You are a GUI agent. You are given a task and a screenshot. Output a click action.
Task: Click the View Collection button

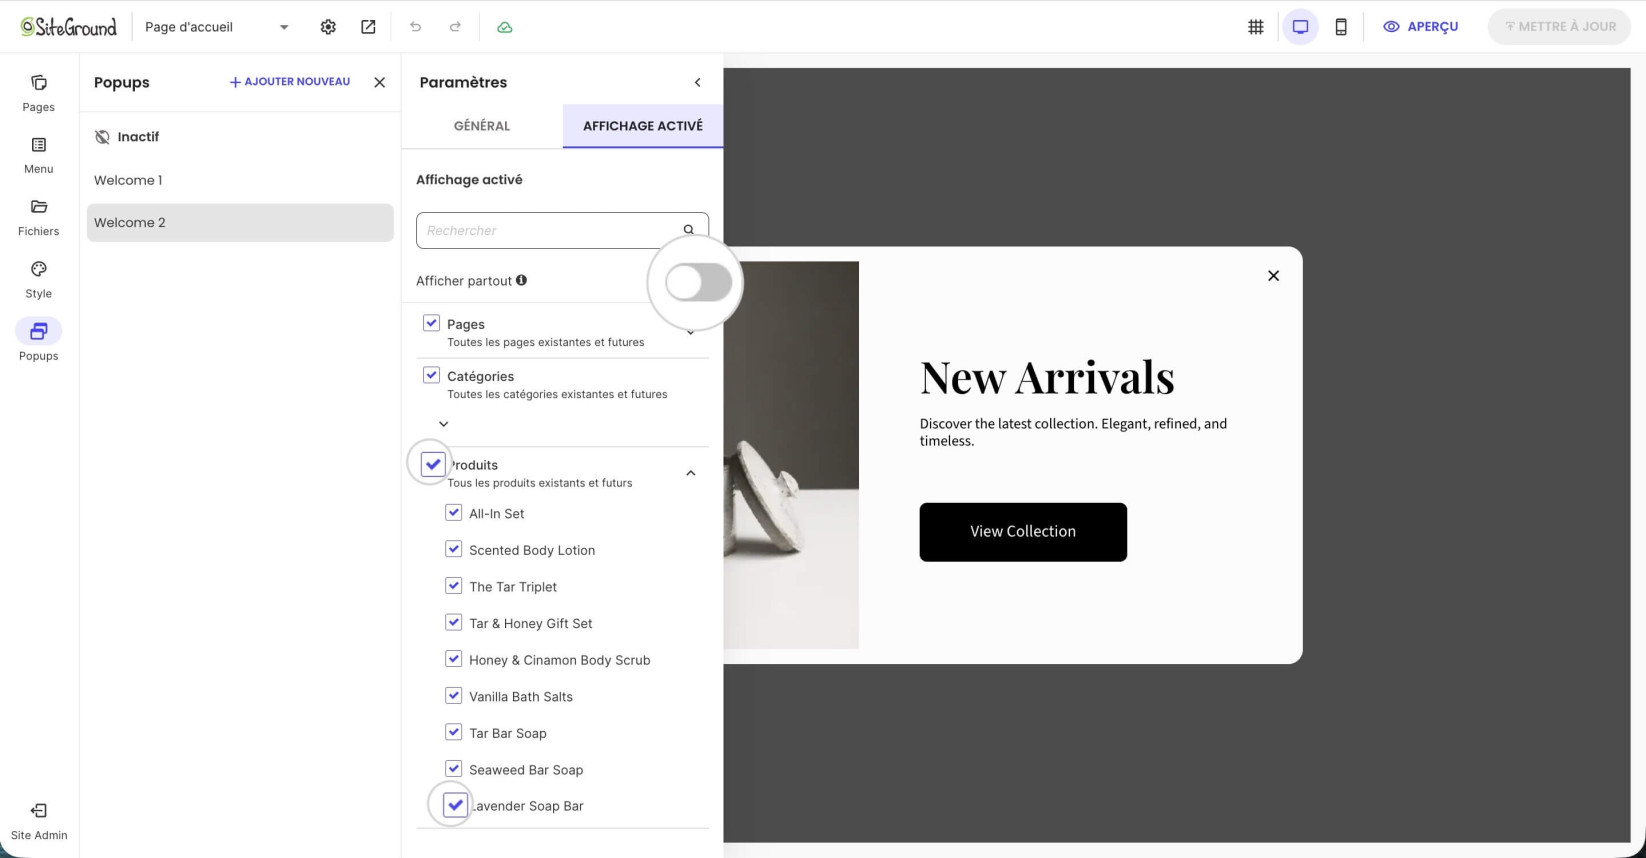point(1023,532)
